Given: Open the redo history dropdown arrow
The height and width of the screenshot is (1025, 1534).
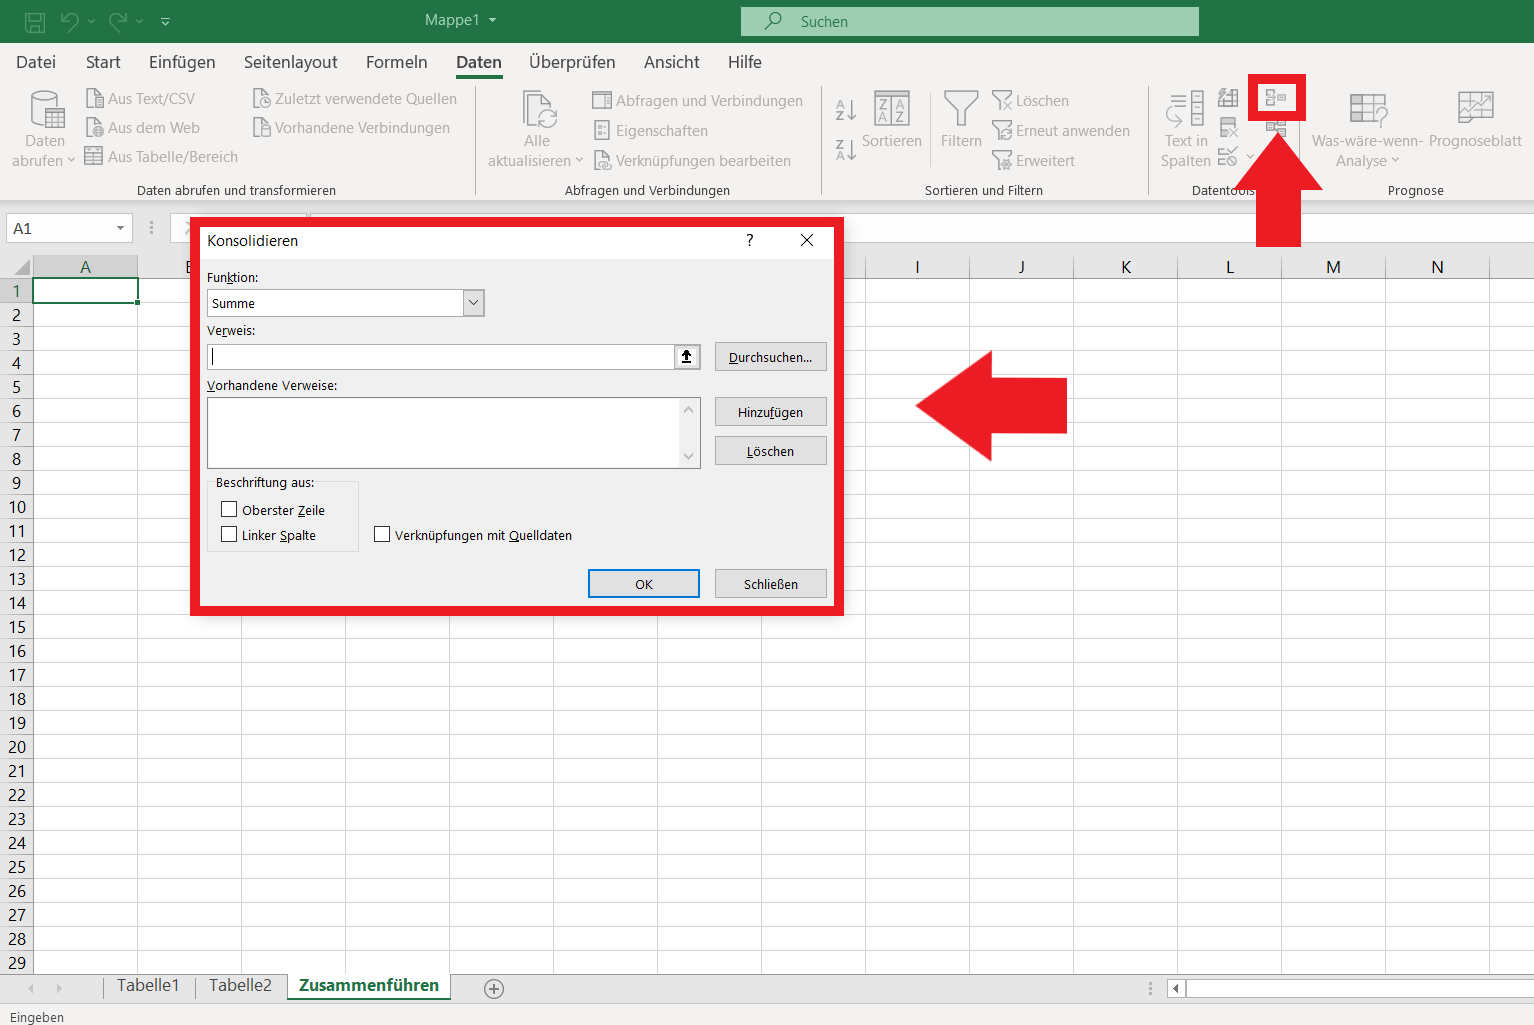Looking at the screenshot, I should [140, 21].
